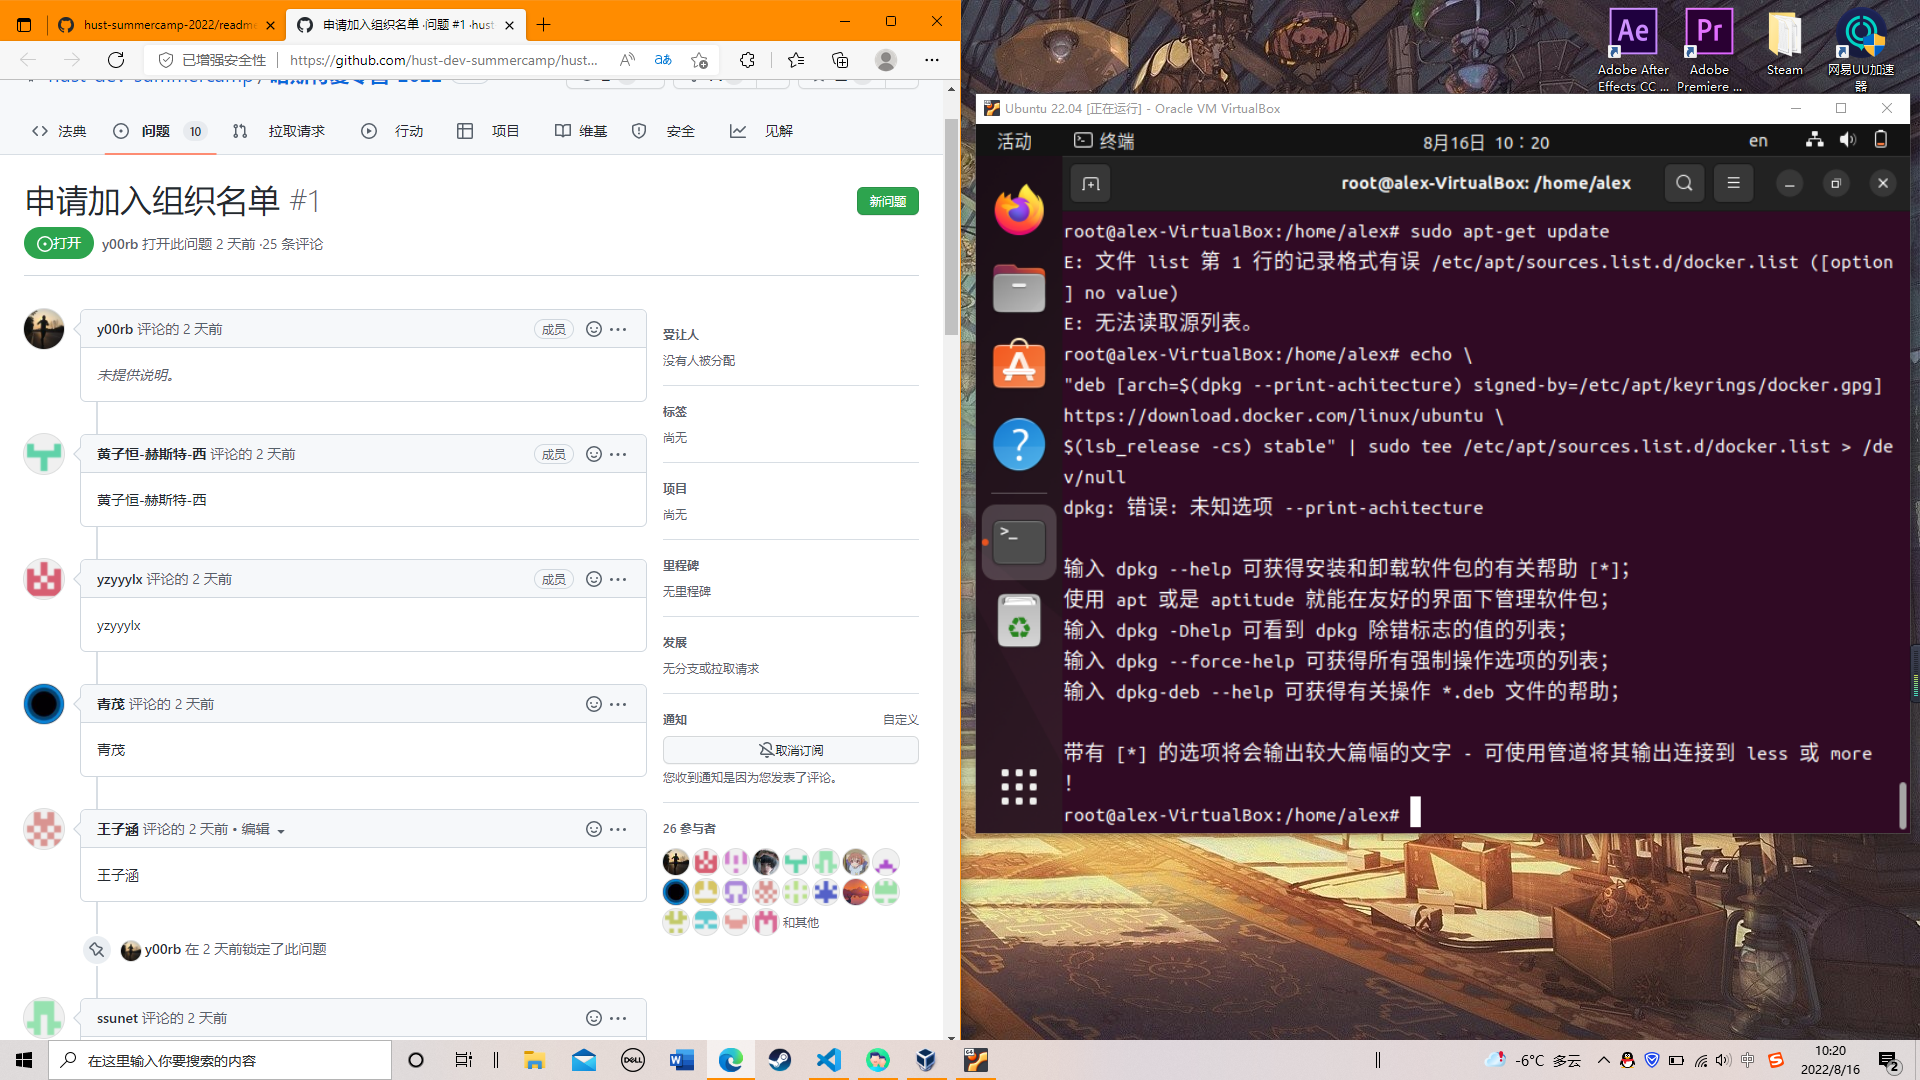Click the Firefox icon in Ubuntu dock
Viewport: 1920px width, 1080px height.
(1019, 210)
